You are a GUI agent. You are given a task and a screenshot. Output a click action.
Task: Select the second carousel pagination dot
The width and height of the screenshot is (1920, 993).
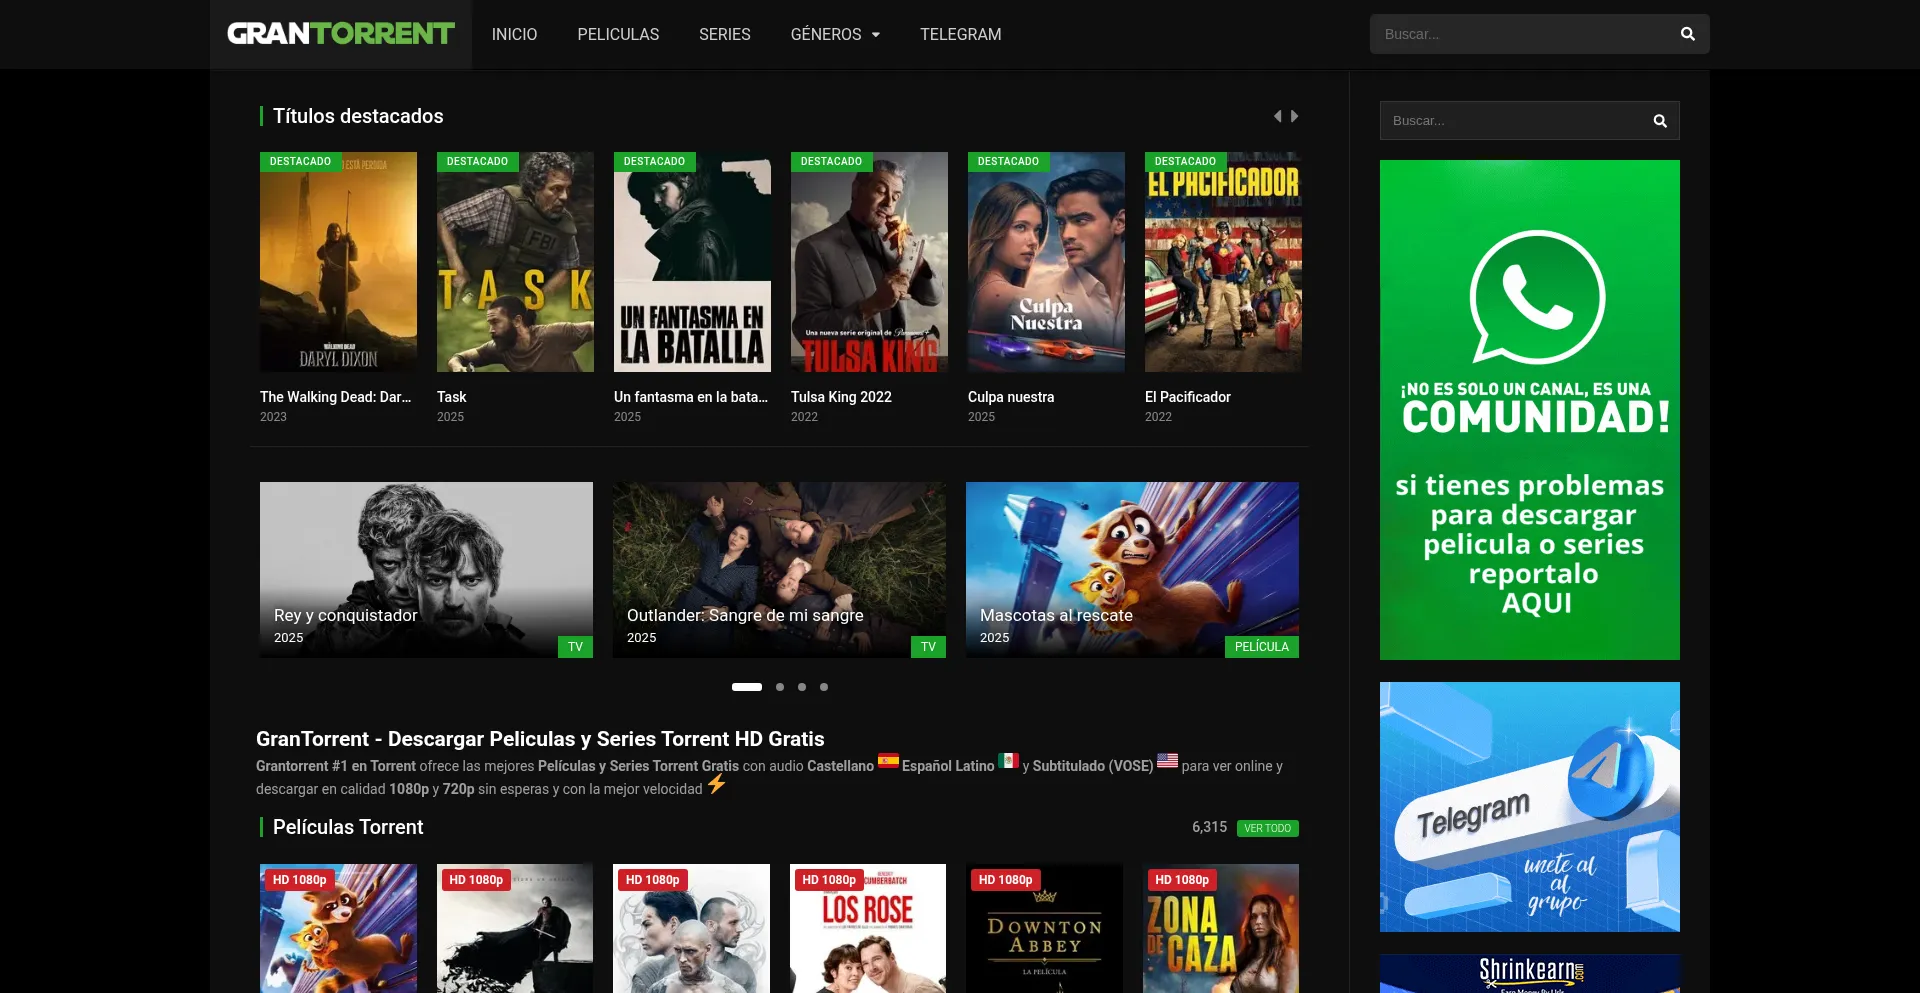[x=780, y=687]
